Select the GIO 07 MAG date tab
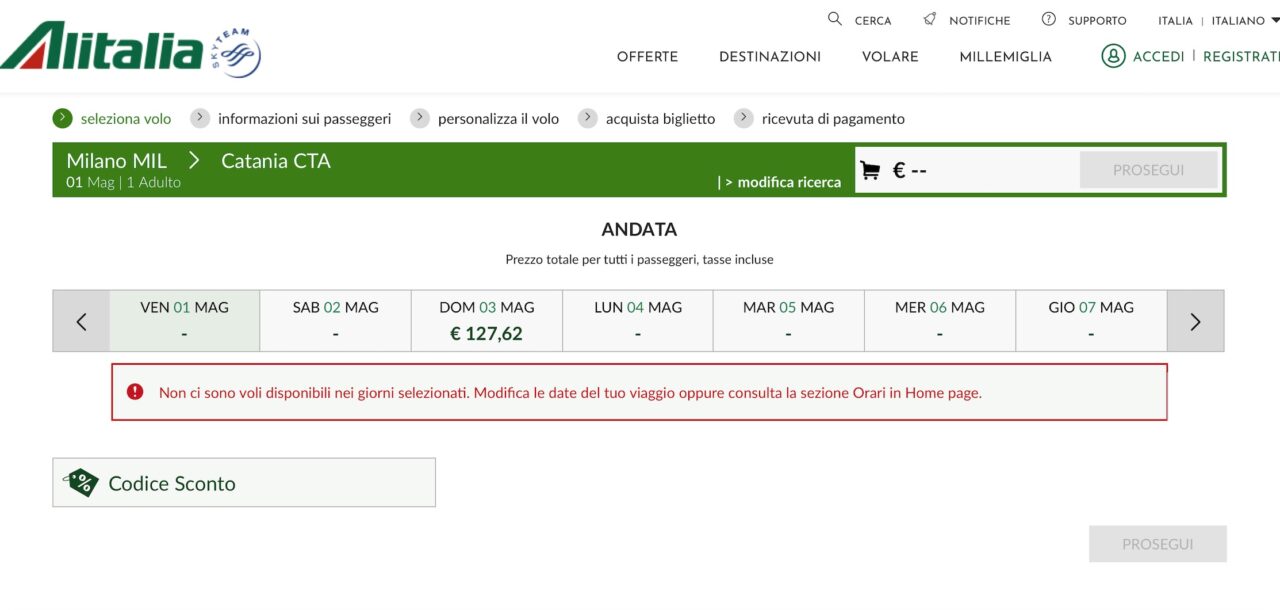The width and height of the screenshot is (1280, 610). click(x=1091, y=321)
